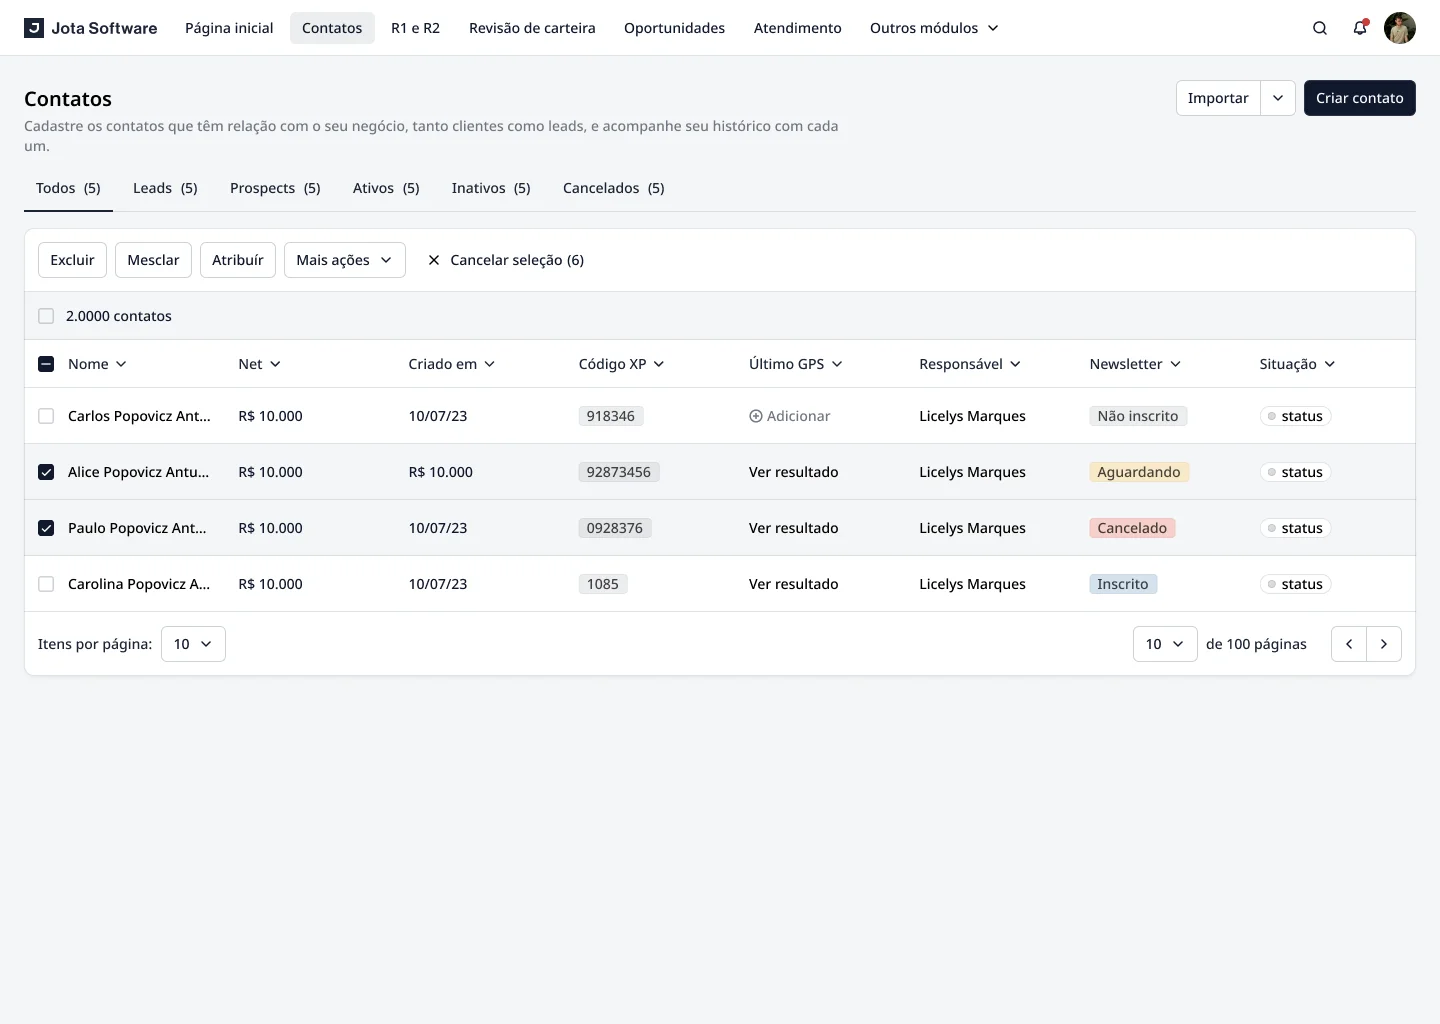Expand the Outros módulos menu
1440x1024 pixels.
(x=934, y=28)
